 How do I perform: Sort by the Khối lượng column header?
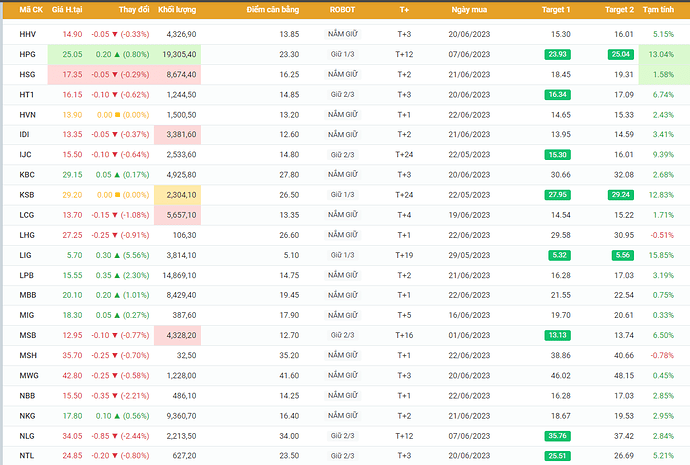point(177,9)
